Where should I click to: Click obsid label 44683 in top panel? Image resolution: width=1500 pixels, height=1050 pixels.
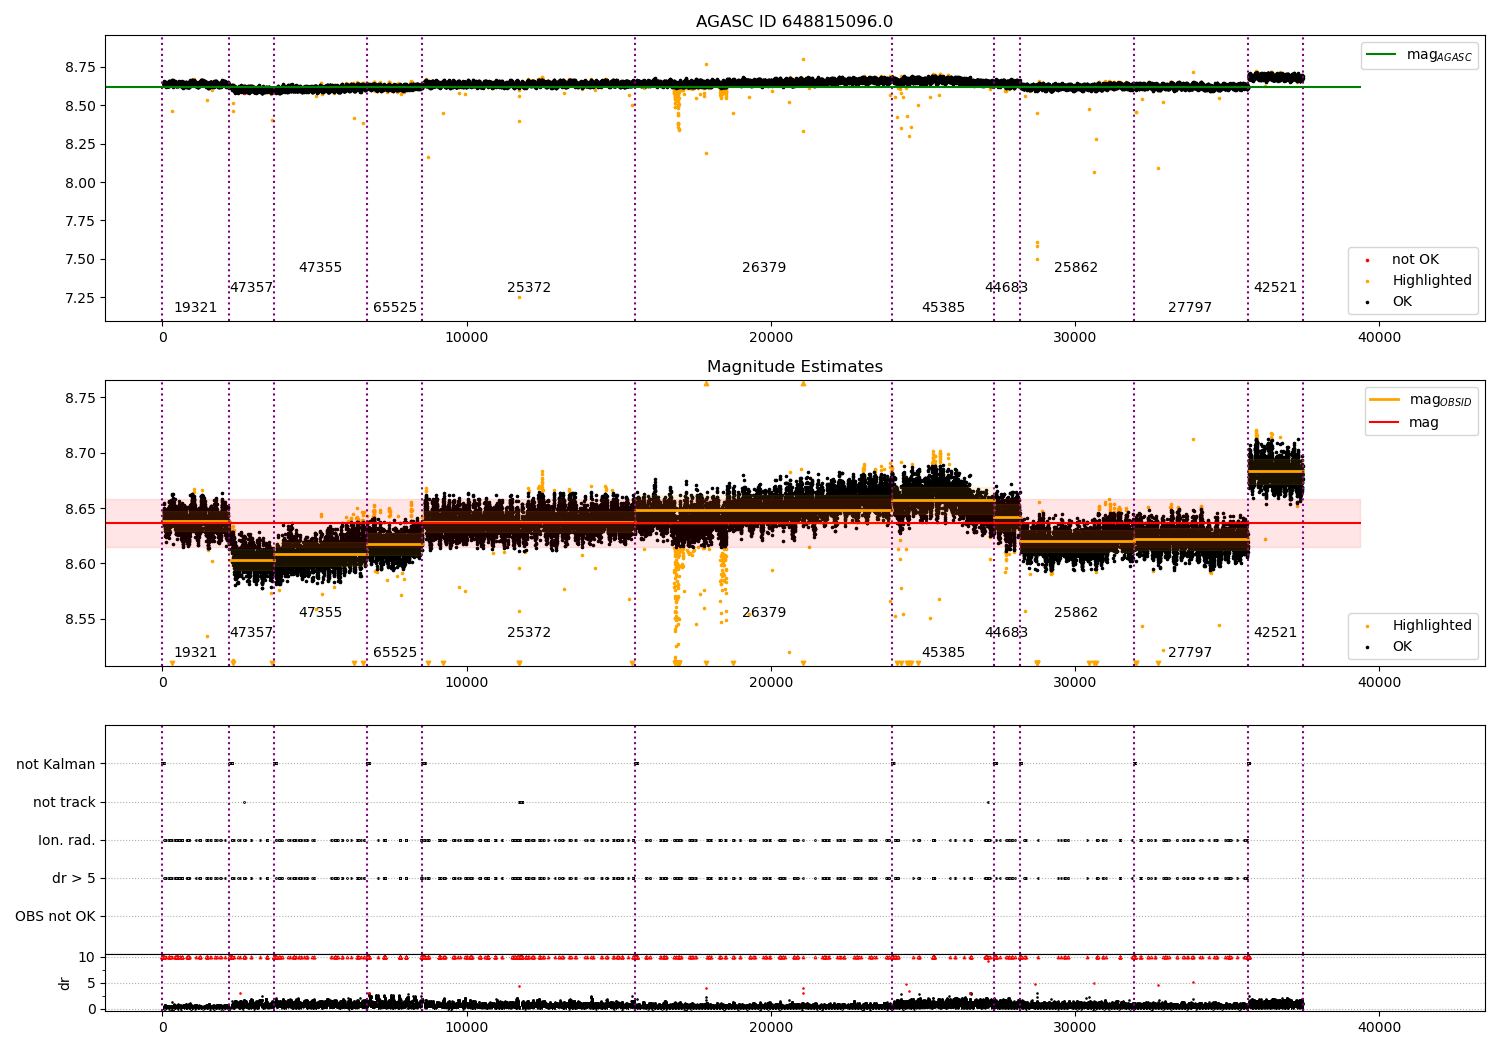(x=1006, y=288)
